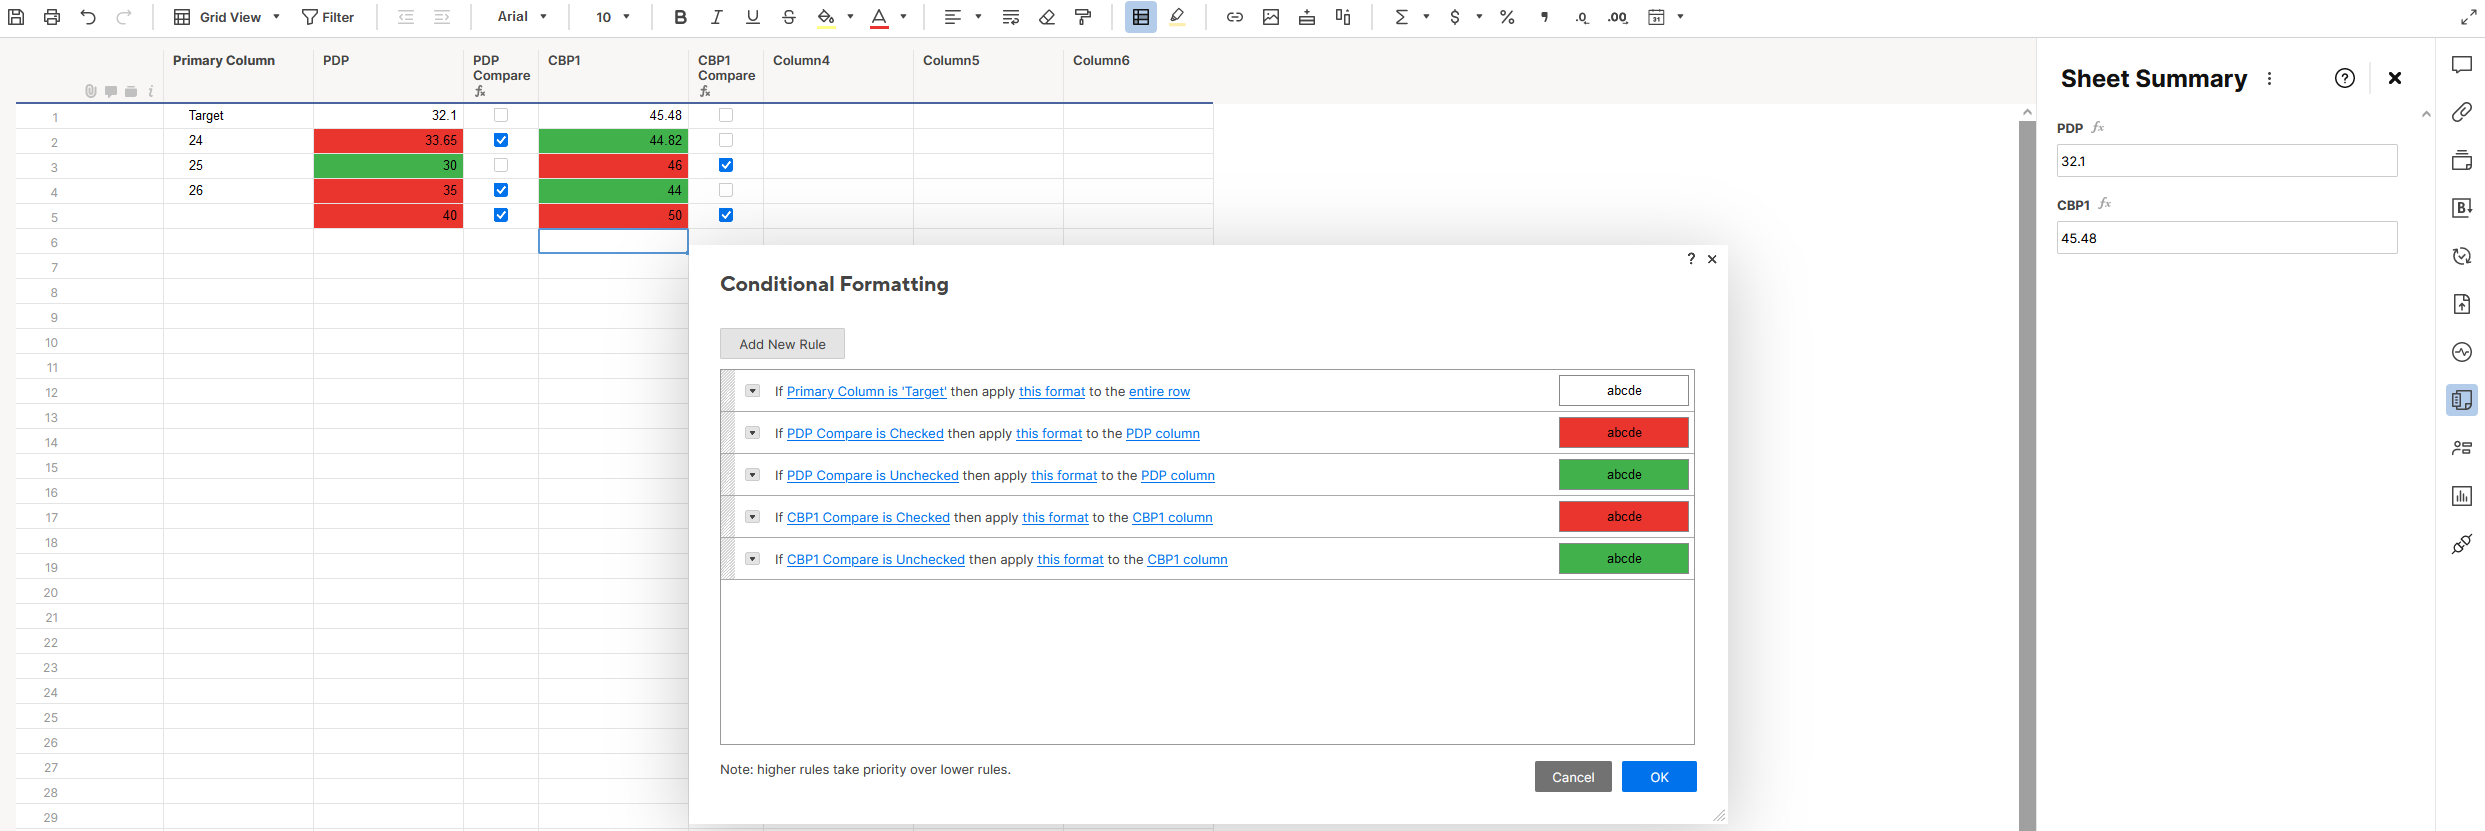Uncheck CBP1 Compare checkbox in row 5
This screenshot has height=831, width=2485.
726,215
